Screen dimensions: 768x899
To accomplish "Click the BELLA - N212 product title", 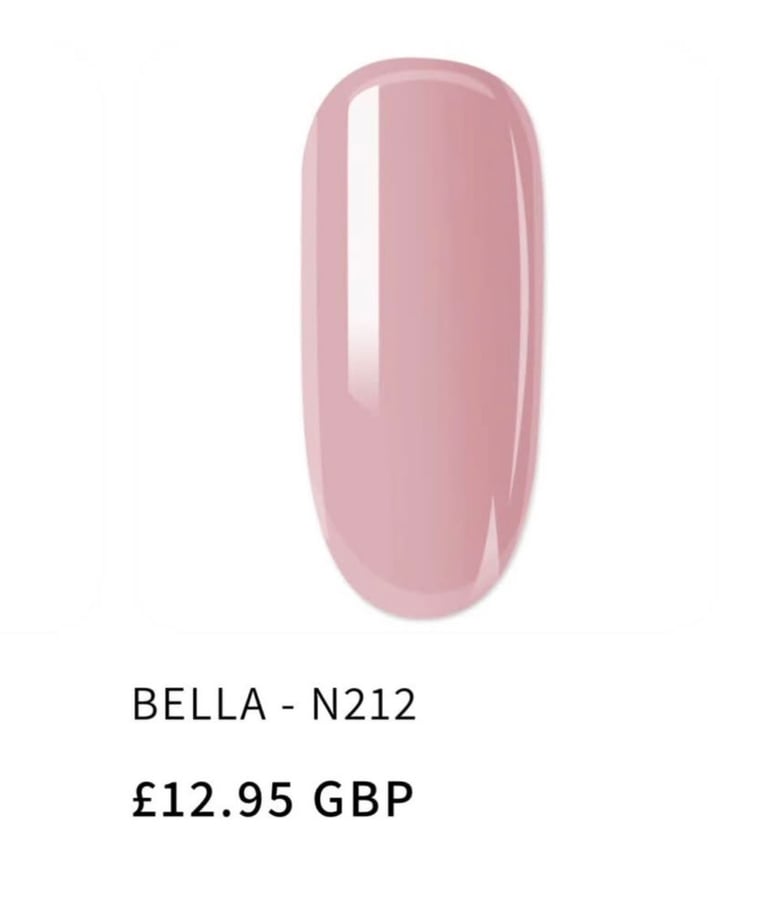I will (x=273, y=704).
